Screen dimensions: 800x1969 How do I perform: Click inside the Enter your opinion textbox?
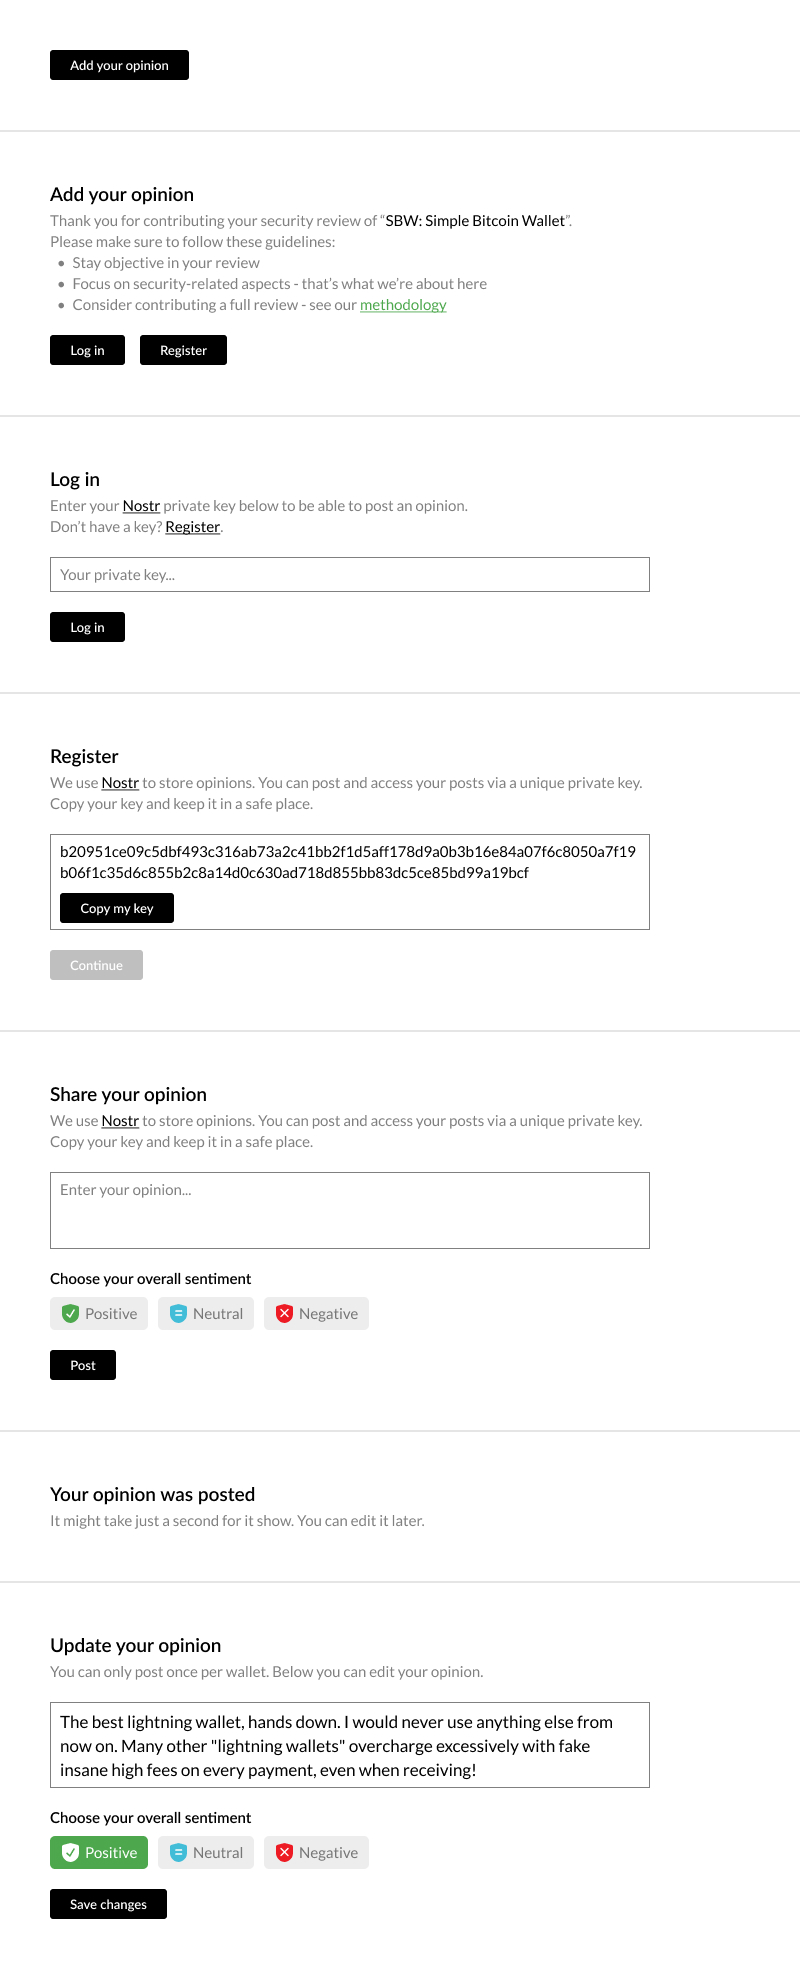coord(349,1210)
